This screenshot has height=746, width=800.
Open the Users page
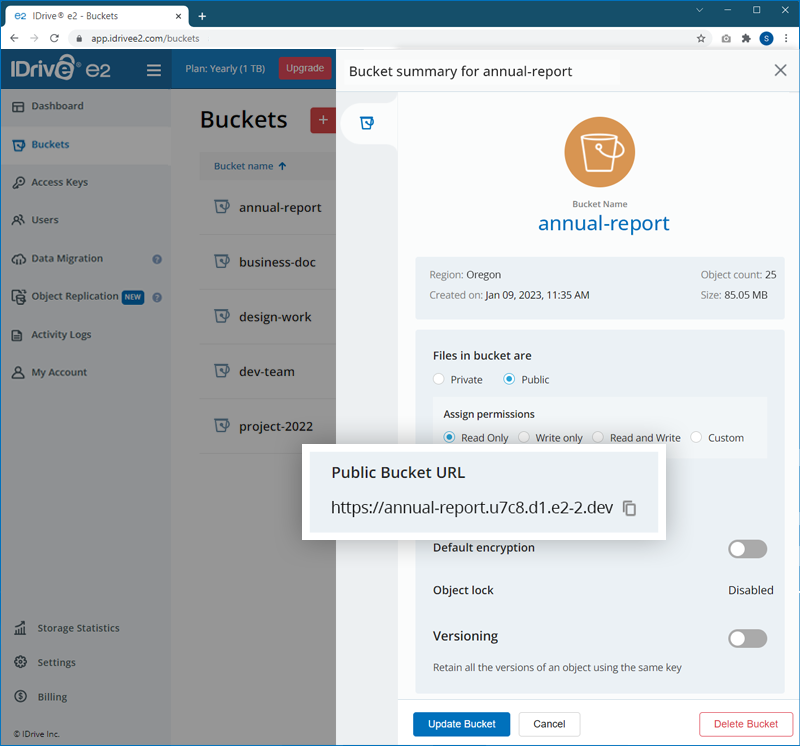click(x=45, y=220)
